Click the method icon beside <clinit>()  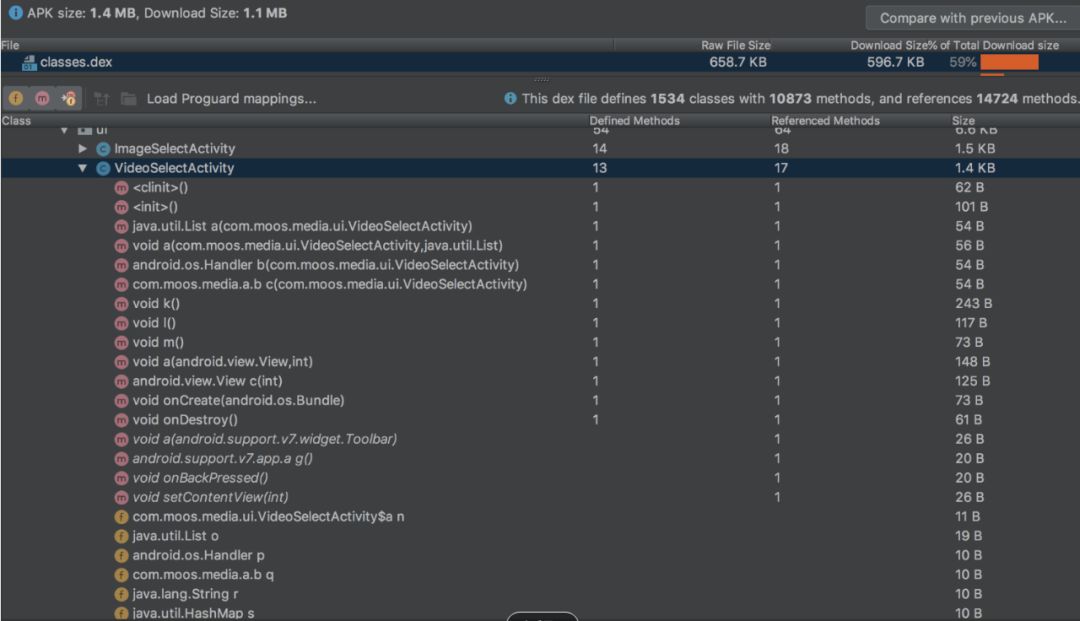(121, 187)
